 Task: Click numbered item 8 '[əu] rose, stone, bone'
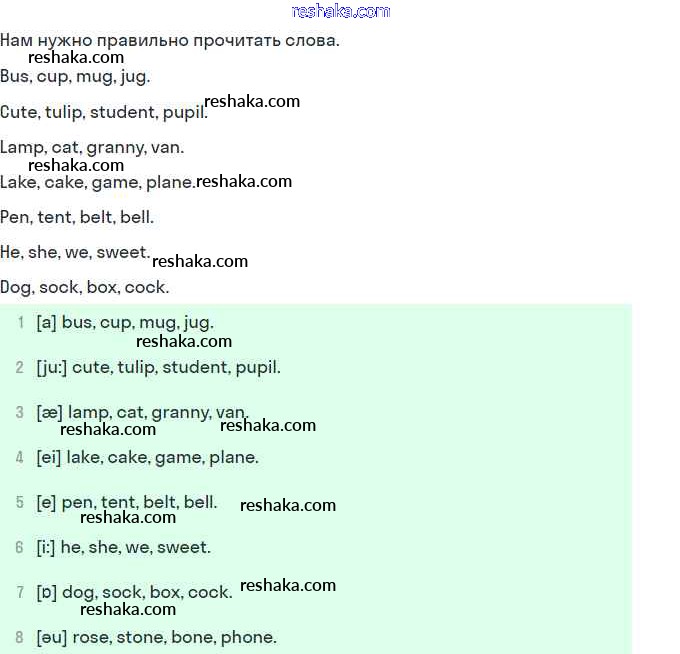(157, 638)
